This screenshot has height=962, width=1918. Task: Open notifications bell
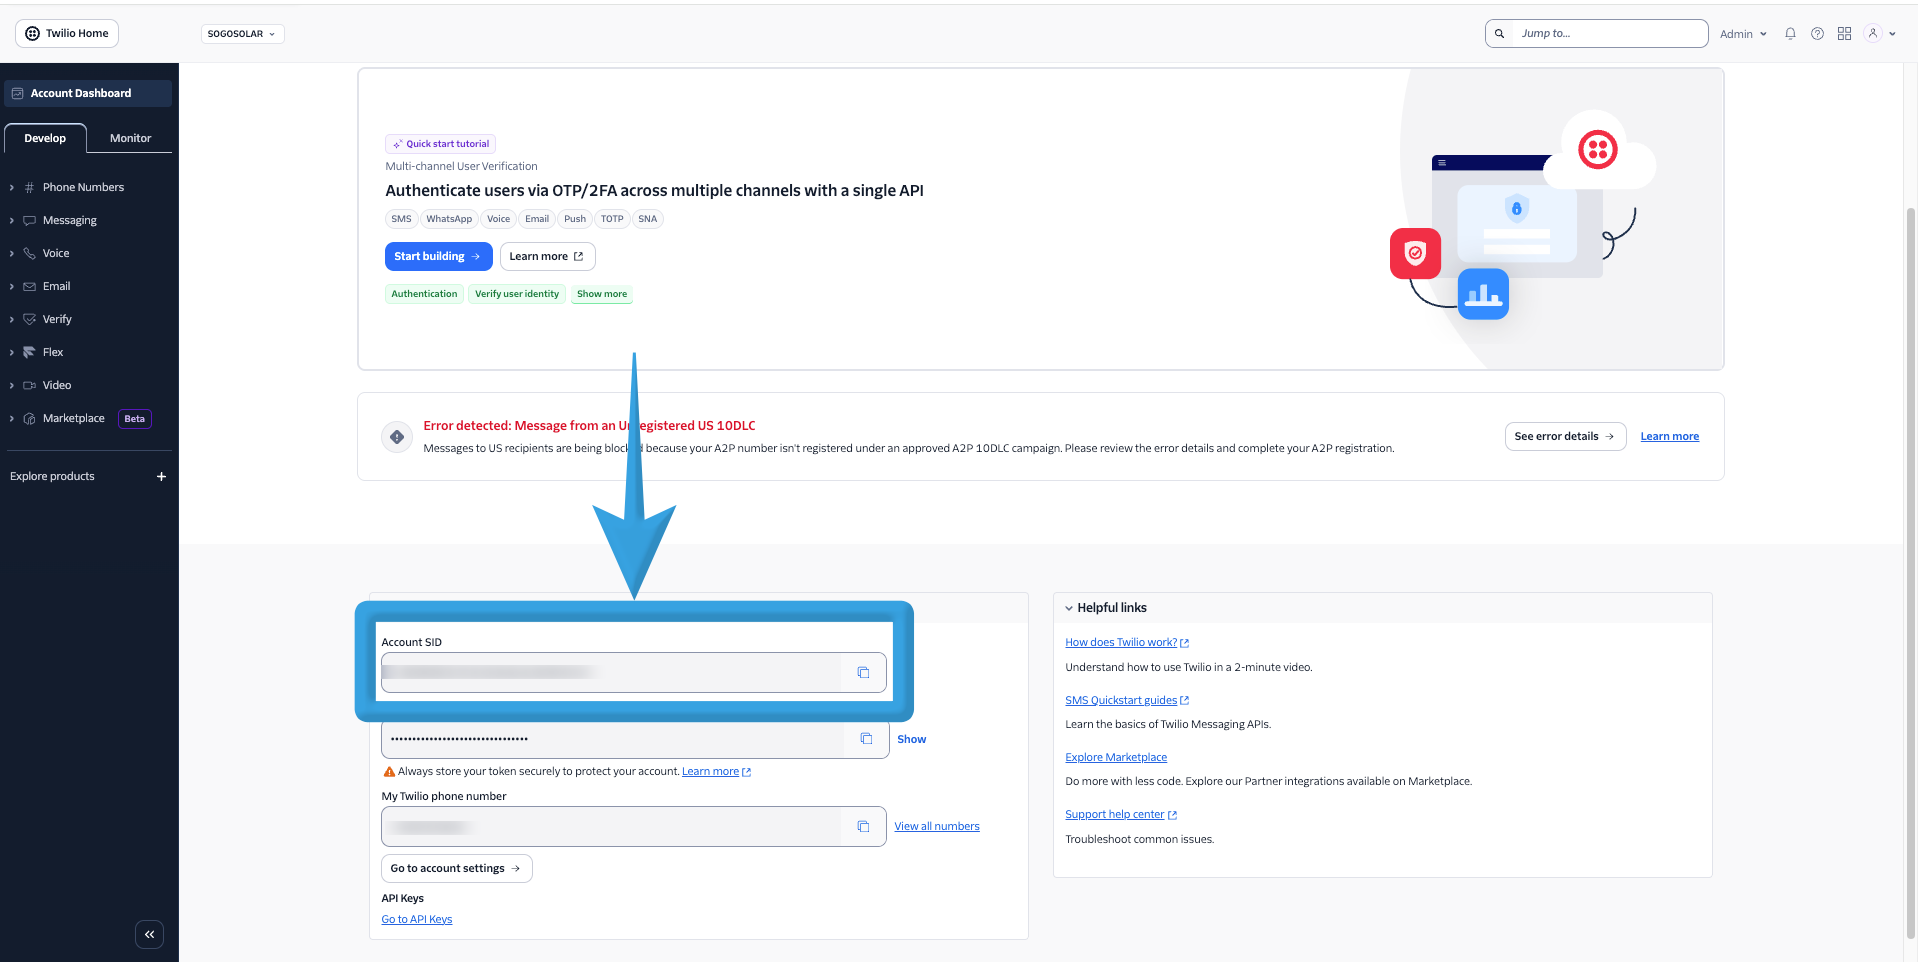click(x=1789, y=33)
